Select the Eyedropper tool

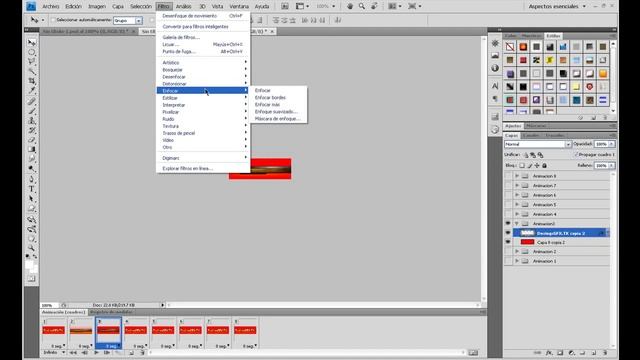(31, 90)
